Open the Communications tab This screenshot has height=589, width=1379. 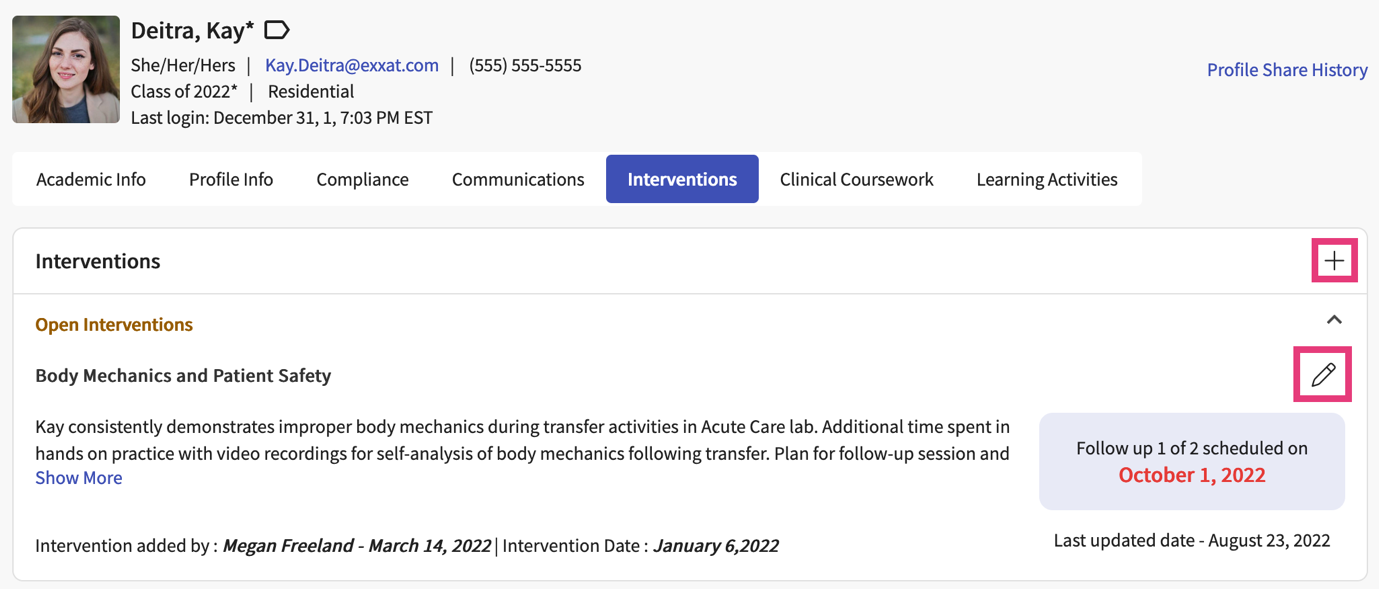(x=518, y=179)
